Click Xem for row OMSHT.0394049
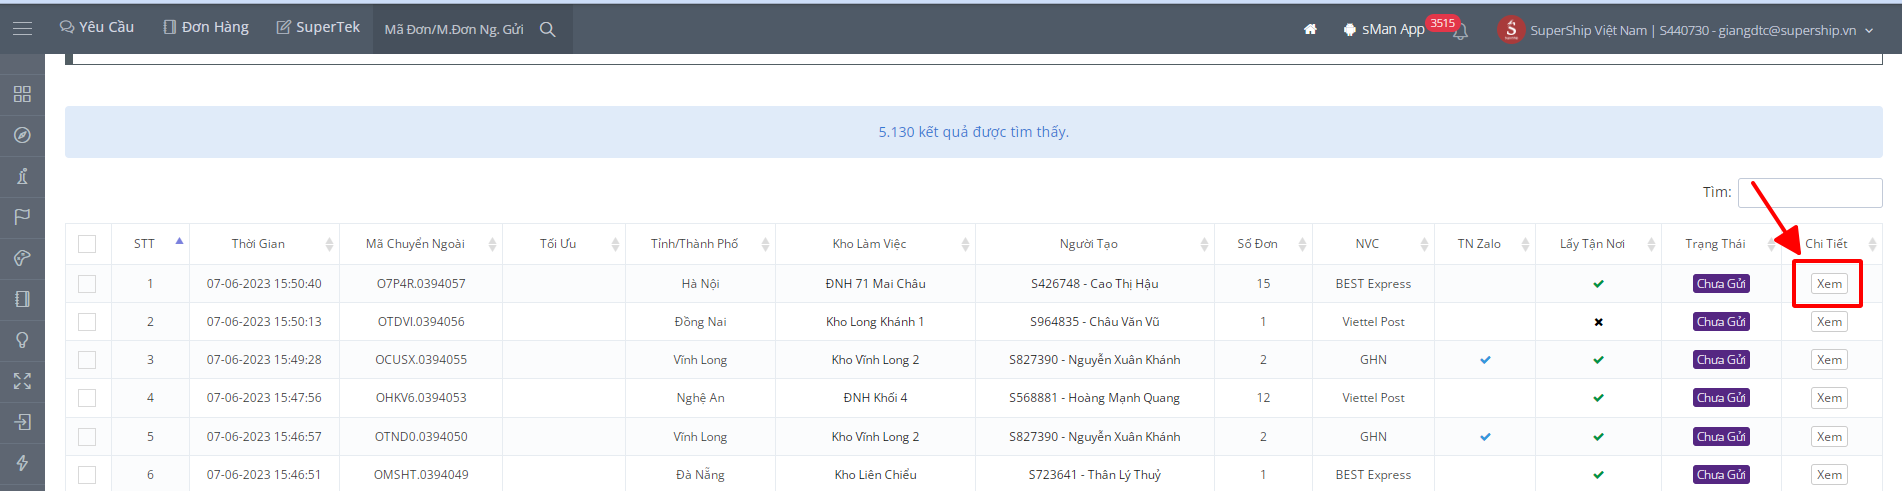Image resolution: width=1902 pixels, height=491 pixels. click(x=1829, y=475)
